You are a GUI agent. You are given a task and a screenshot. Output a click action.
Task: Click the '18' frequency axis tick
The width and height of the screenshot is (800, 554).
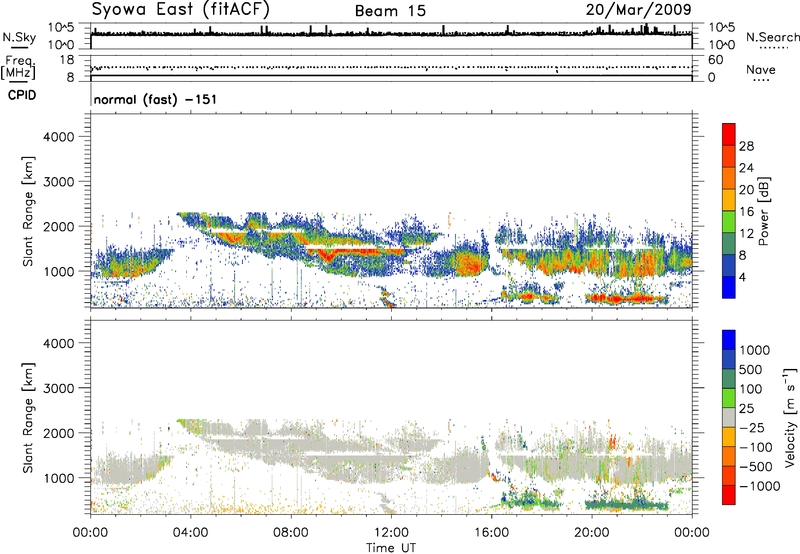tap(67, 60)
